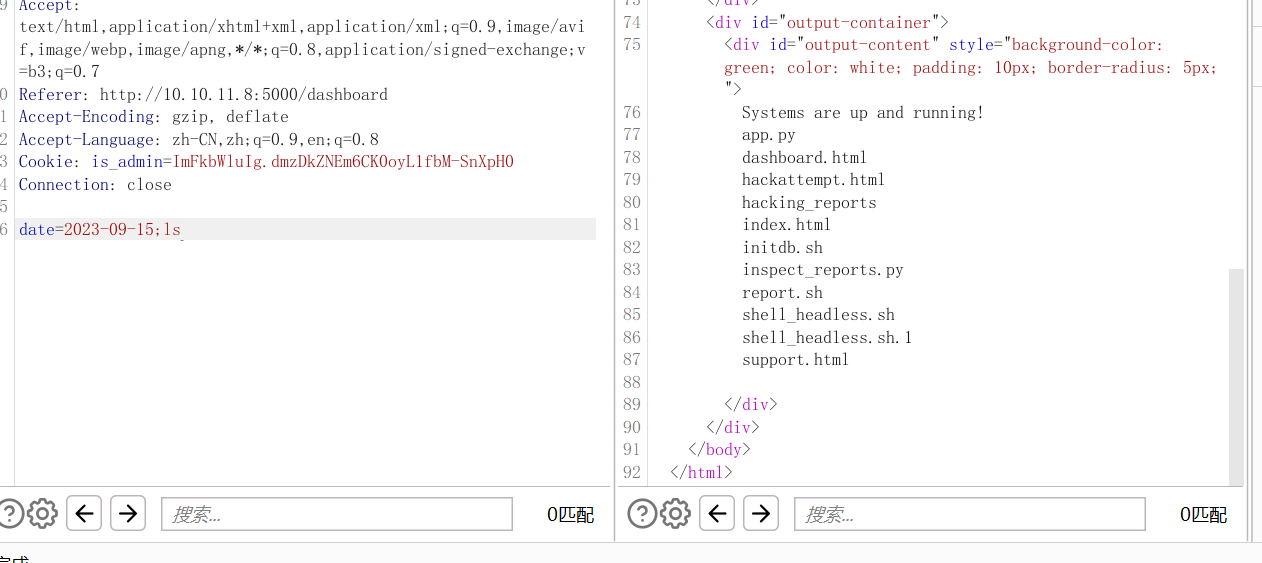Go to next match in response panel
This screenshot has width=1262, height=563.
tap(761, 514)
